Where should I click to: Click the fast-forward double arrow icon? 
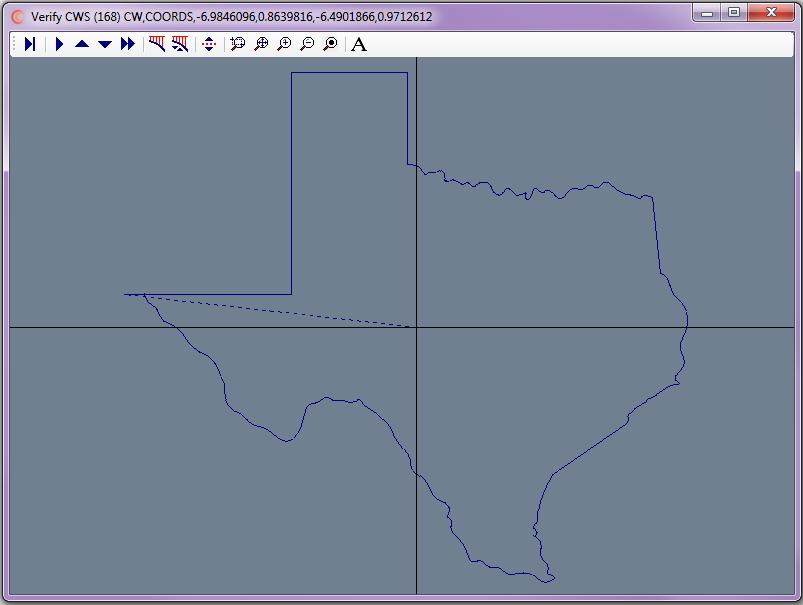click(x=128, y=44)
